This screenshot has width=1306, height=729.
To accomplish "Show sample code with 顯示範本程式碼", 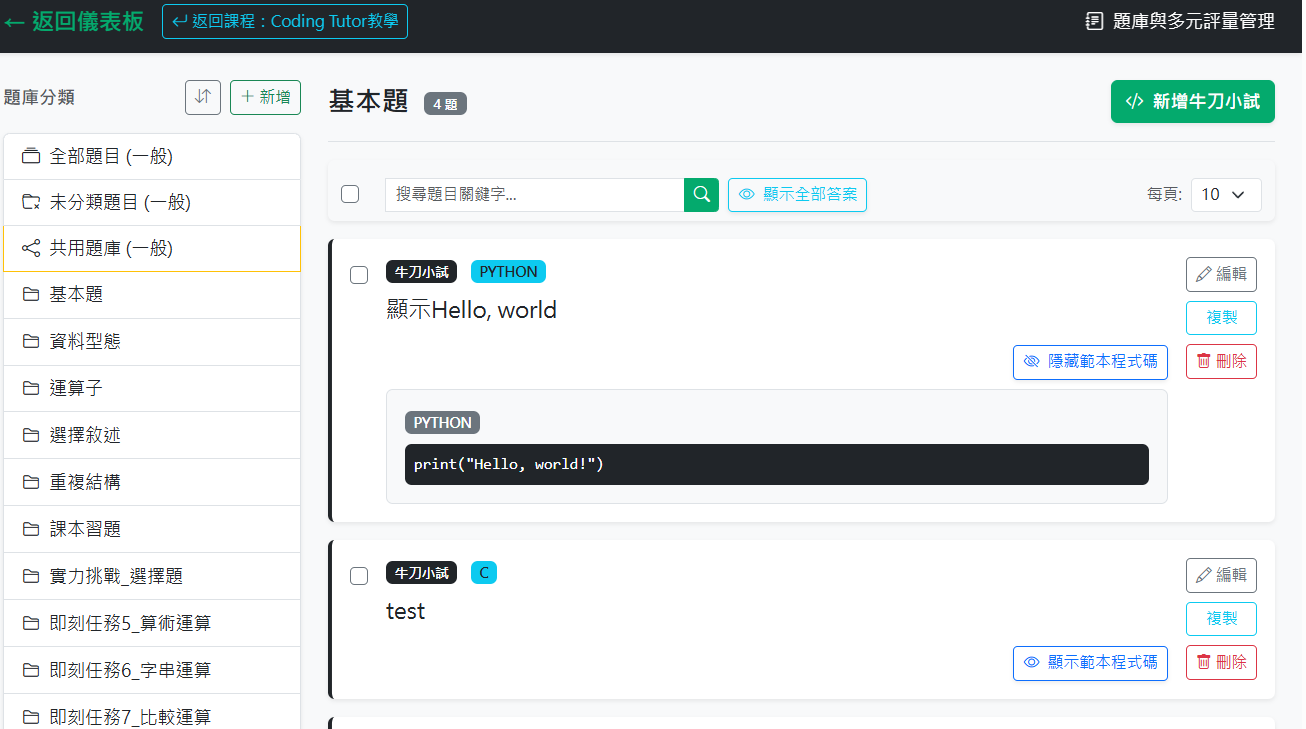I will click(1090, 663).
